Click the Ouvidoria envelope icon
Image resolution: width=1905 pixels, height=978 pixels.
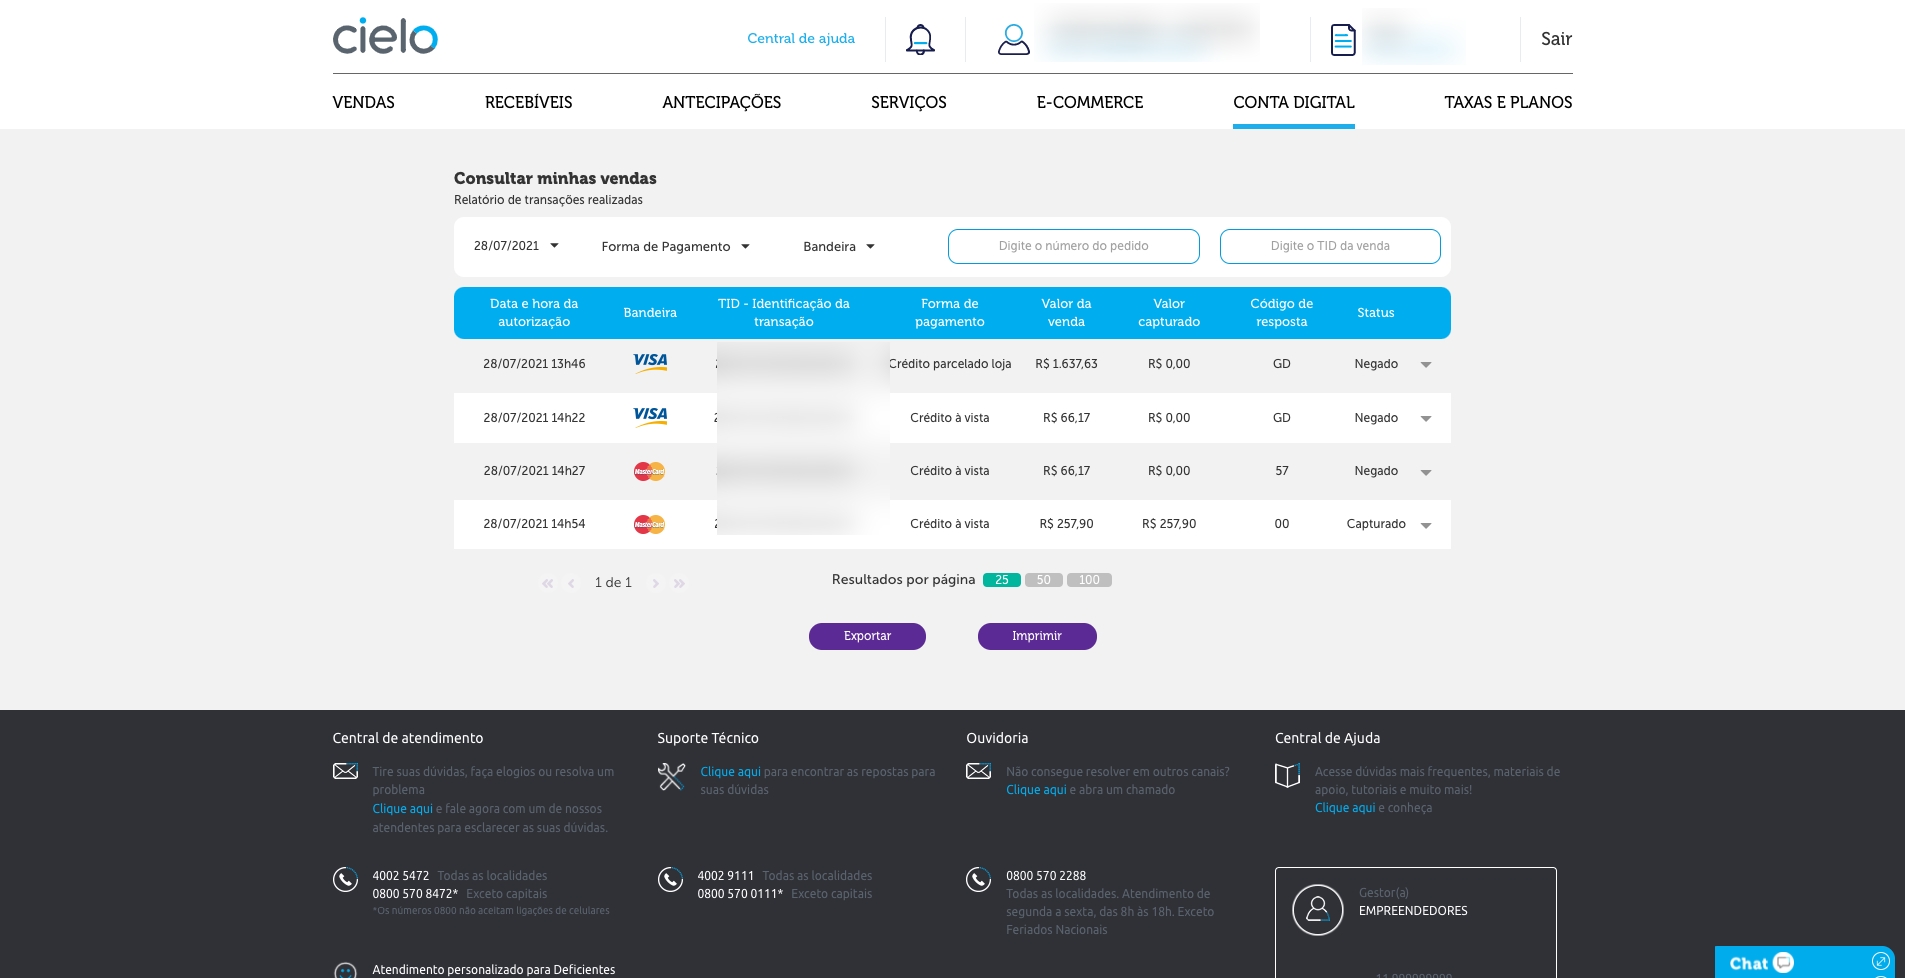coord(978,771)
